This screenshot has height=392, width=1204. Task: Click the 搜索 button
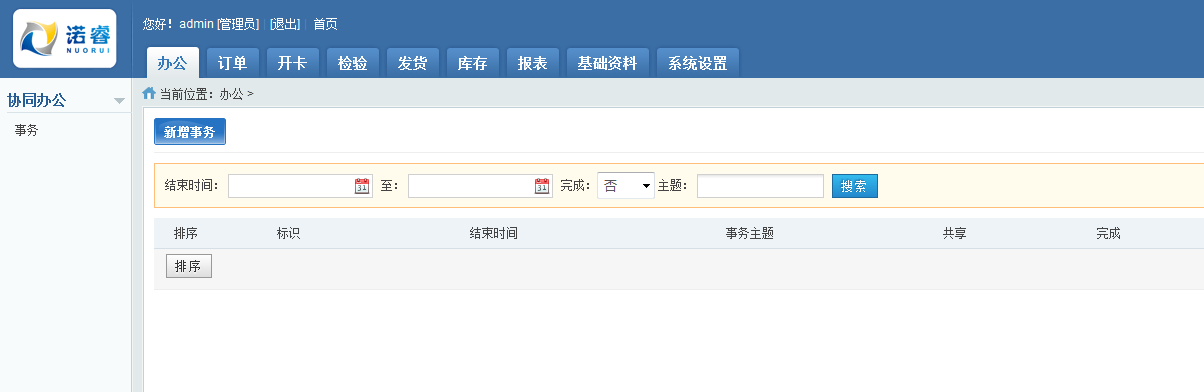pos(854,186)
